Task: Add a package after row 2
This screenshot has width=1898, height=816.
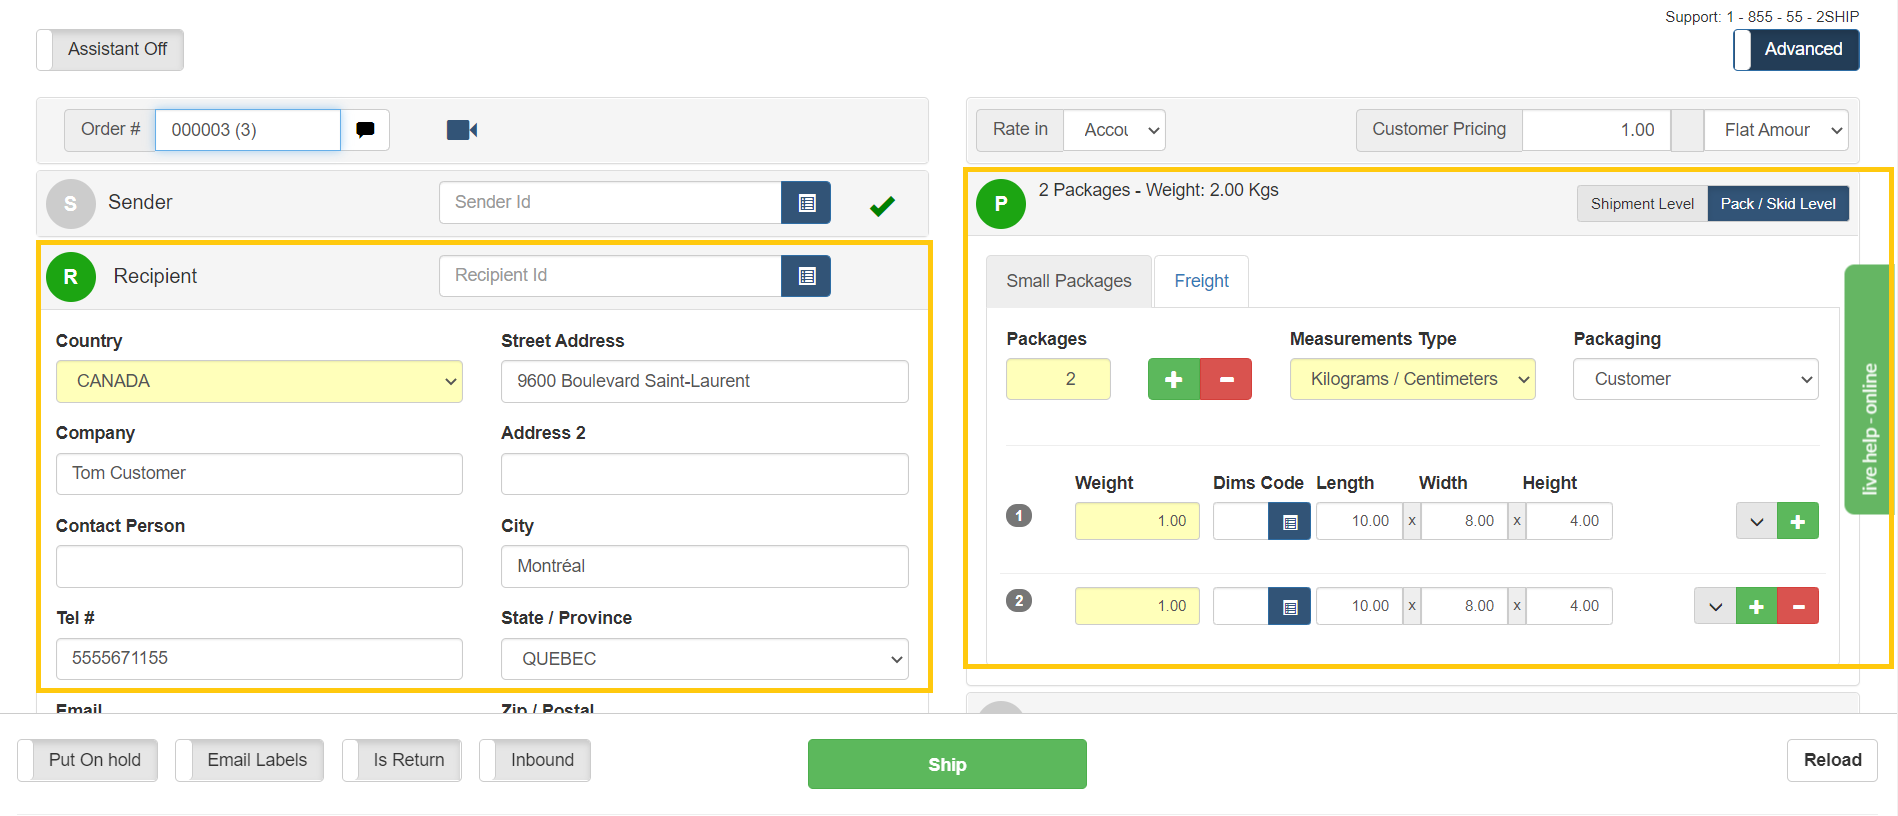Action: 1756,606
